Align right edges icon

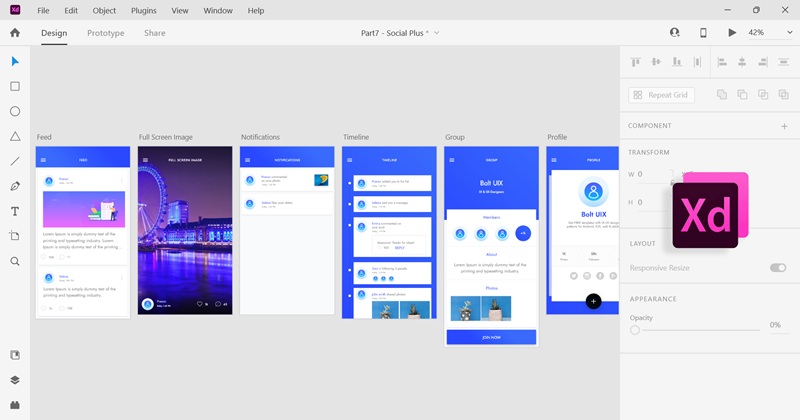(763, 62)
